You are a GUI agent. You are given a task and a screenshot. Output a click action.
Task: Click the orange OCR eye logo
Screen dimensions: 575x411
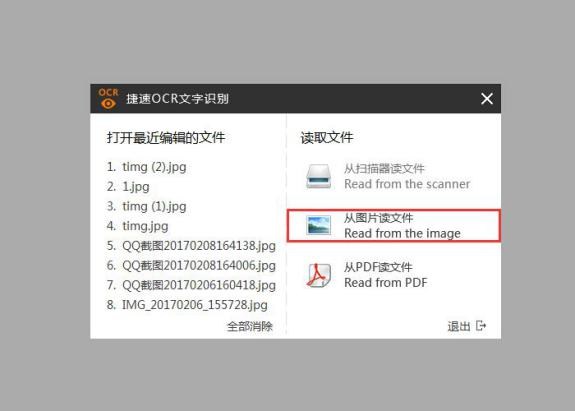(108, 99)
